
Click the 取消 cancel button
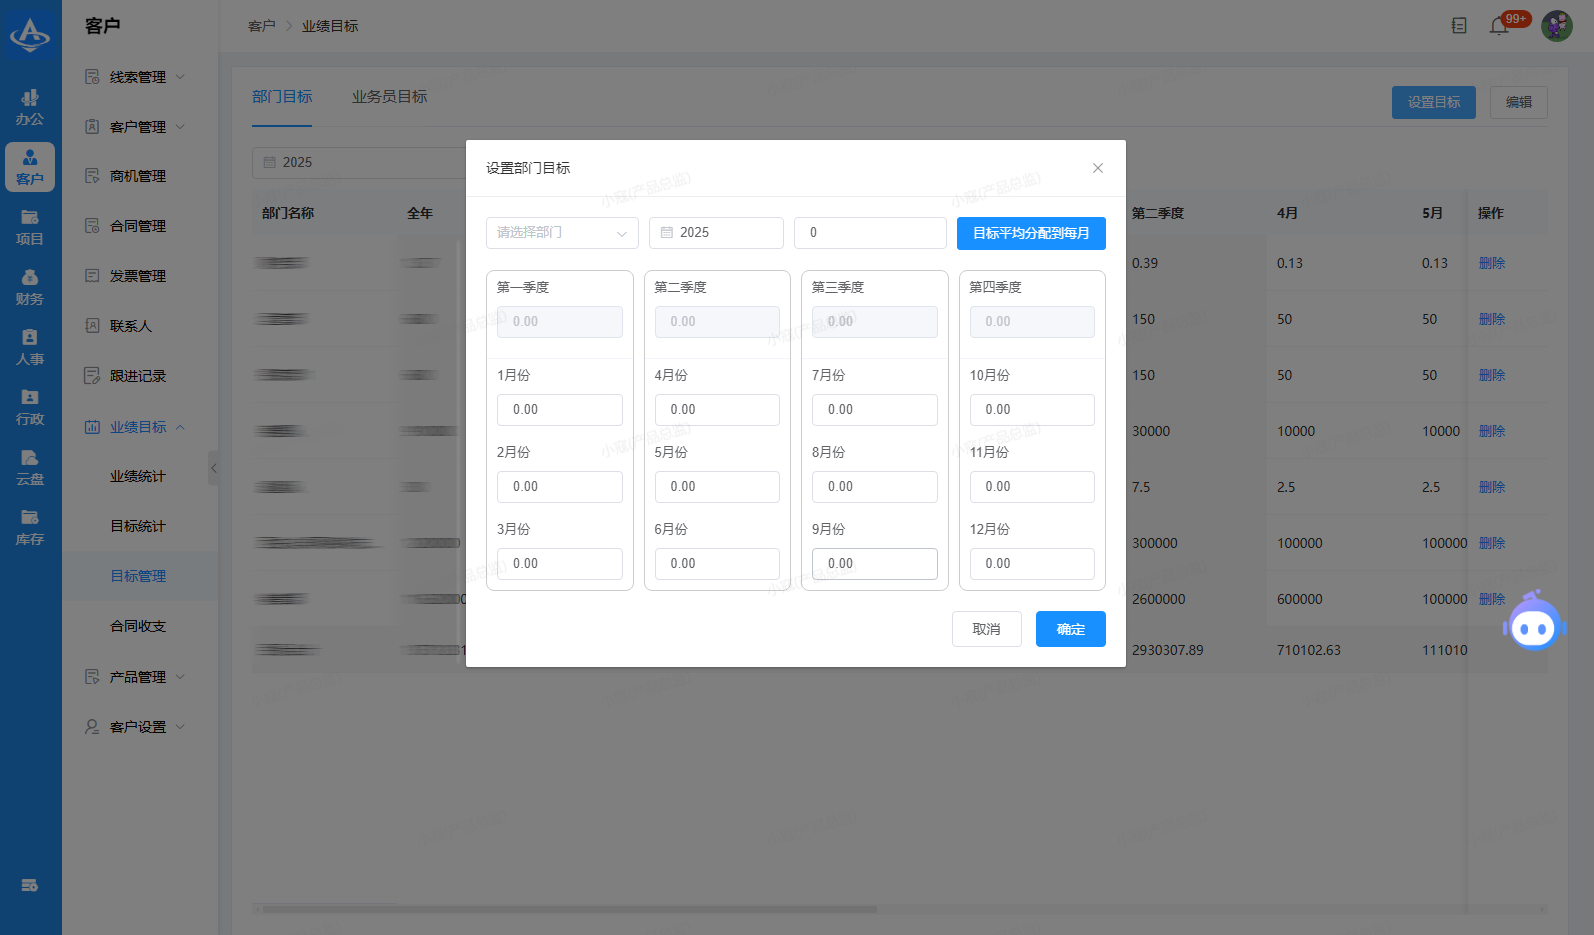[986, 629]
